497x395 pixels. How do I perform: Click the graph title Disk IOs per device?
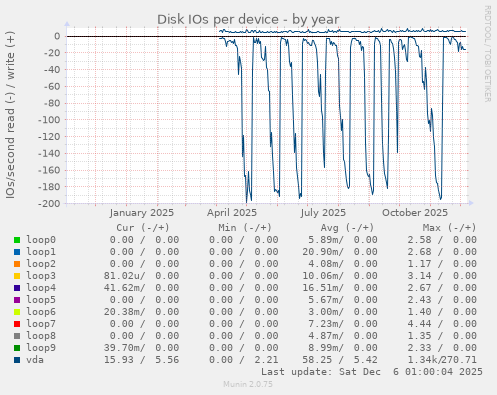click(x=248, y=19)
